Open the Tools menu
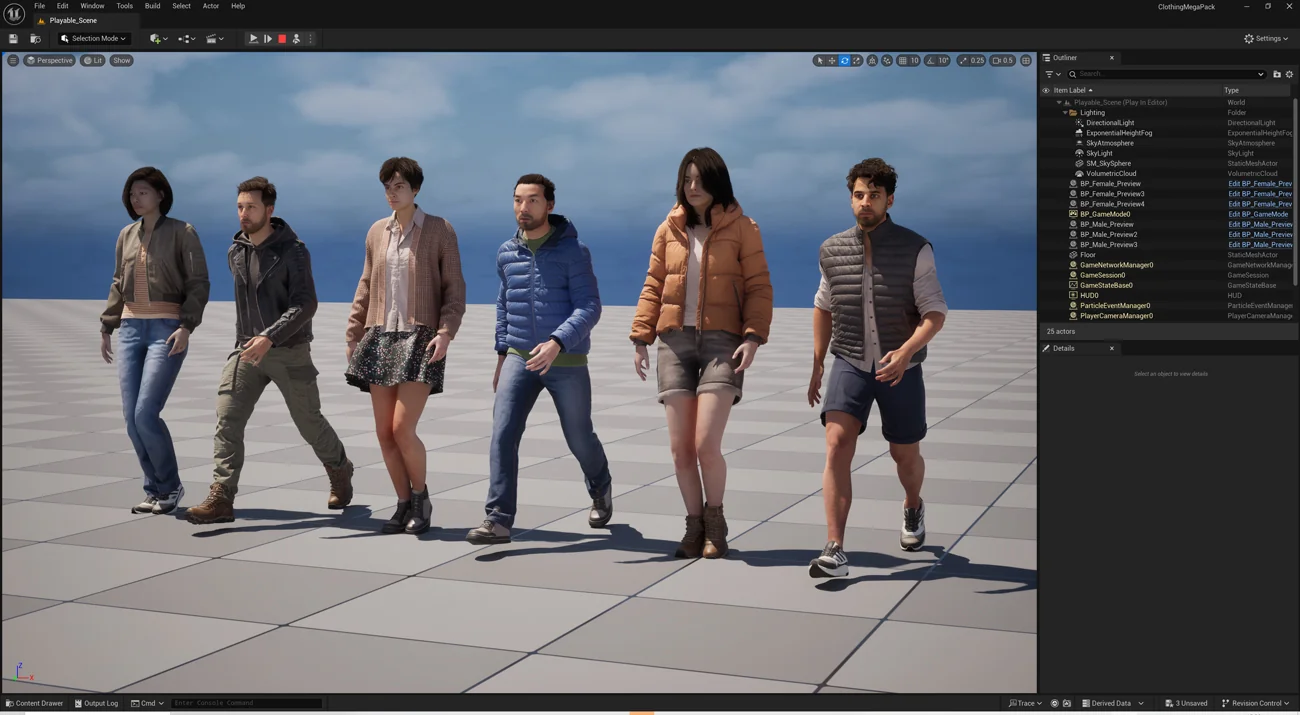 point(124,6)
